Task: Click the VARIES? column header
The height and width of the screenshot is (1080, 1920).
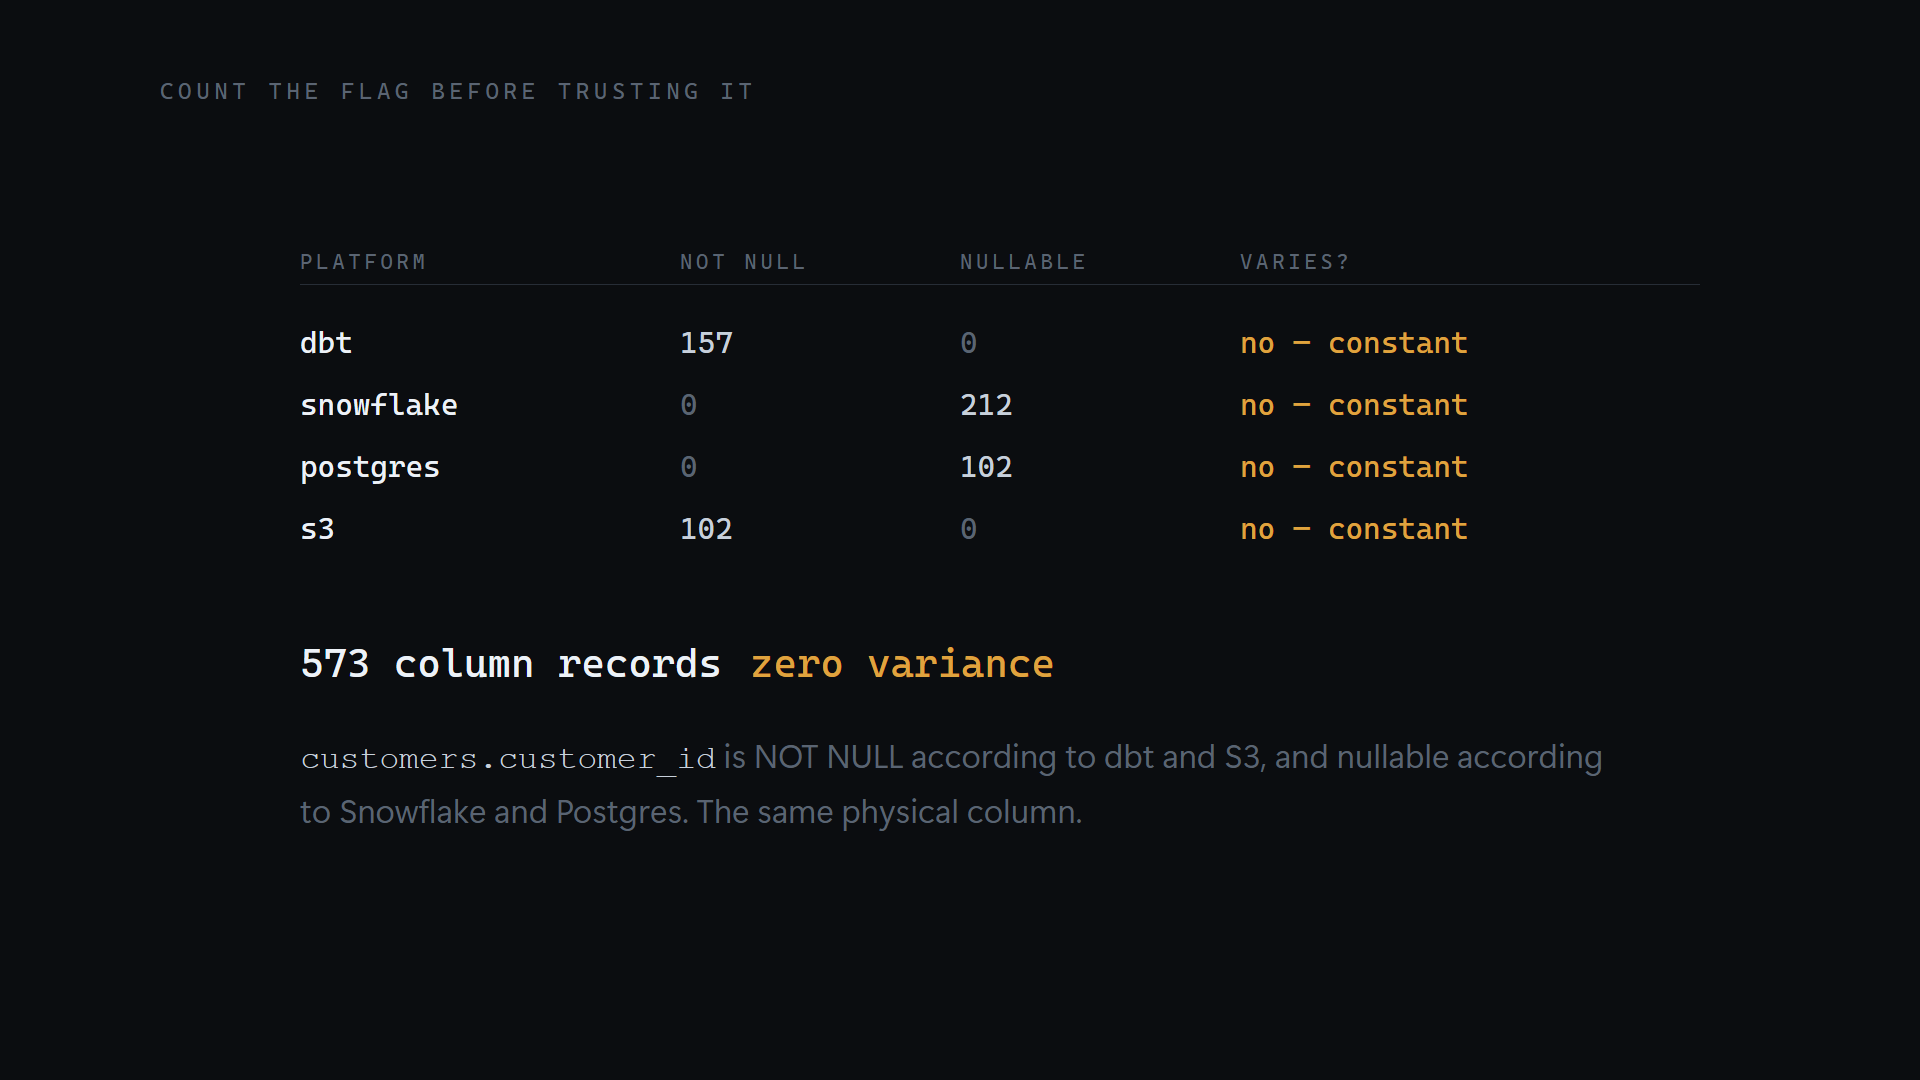Action: click(x=1295, y=262)
